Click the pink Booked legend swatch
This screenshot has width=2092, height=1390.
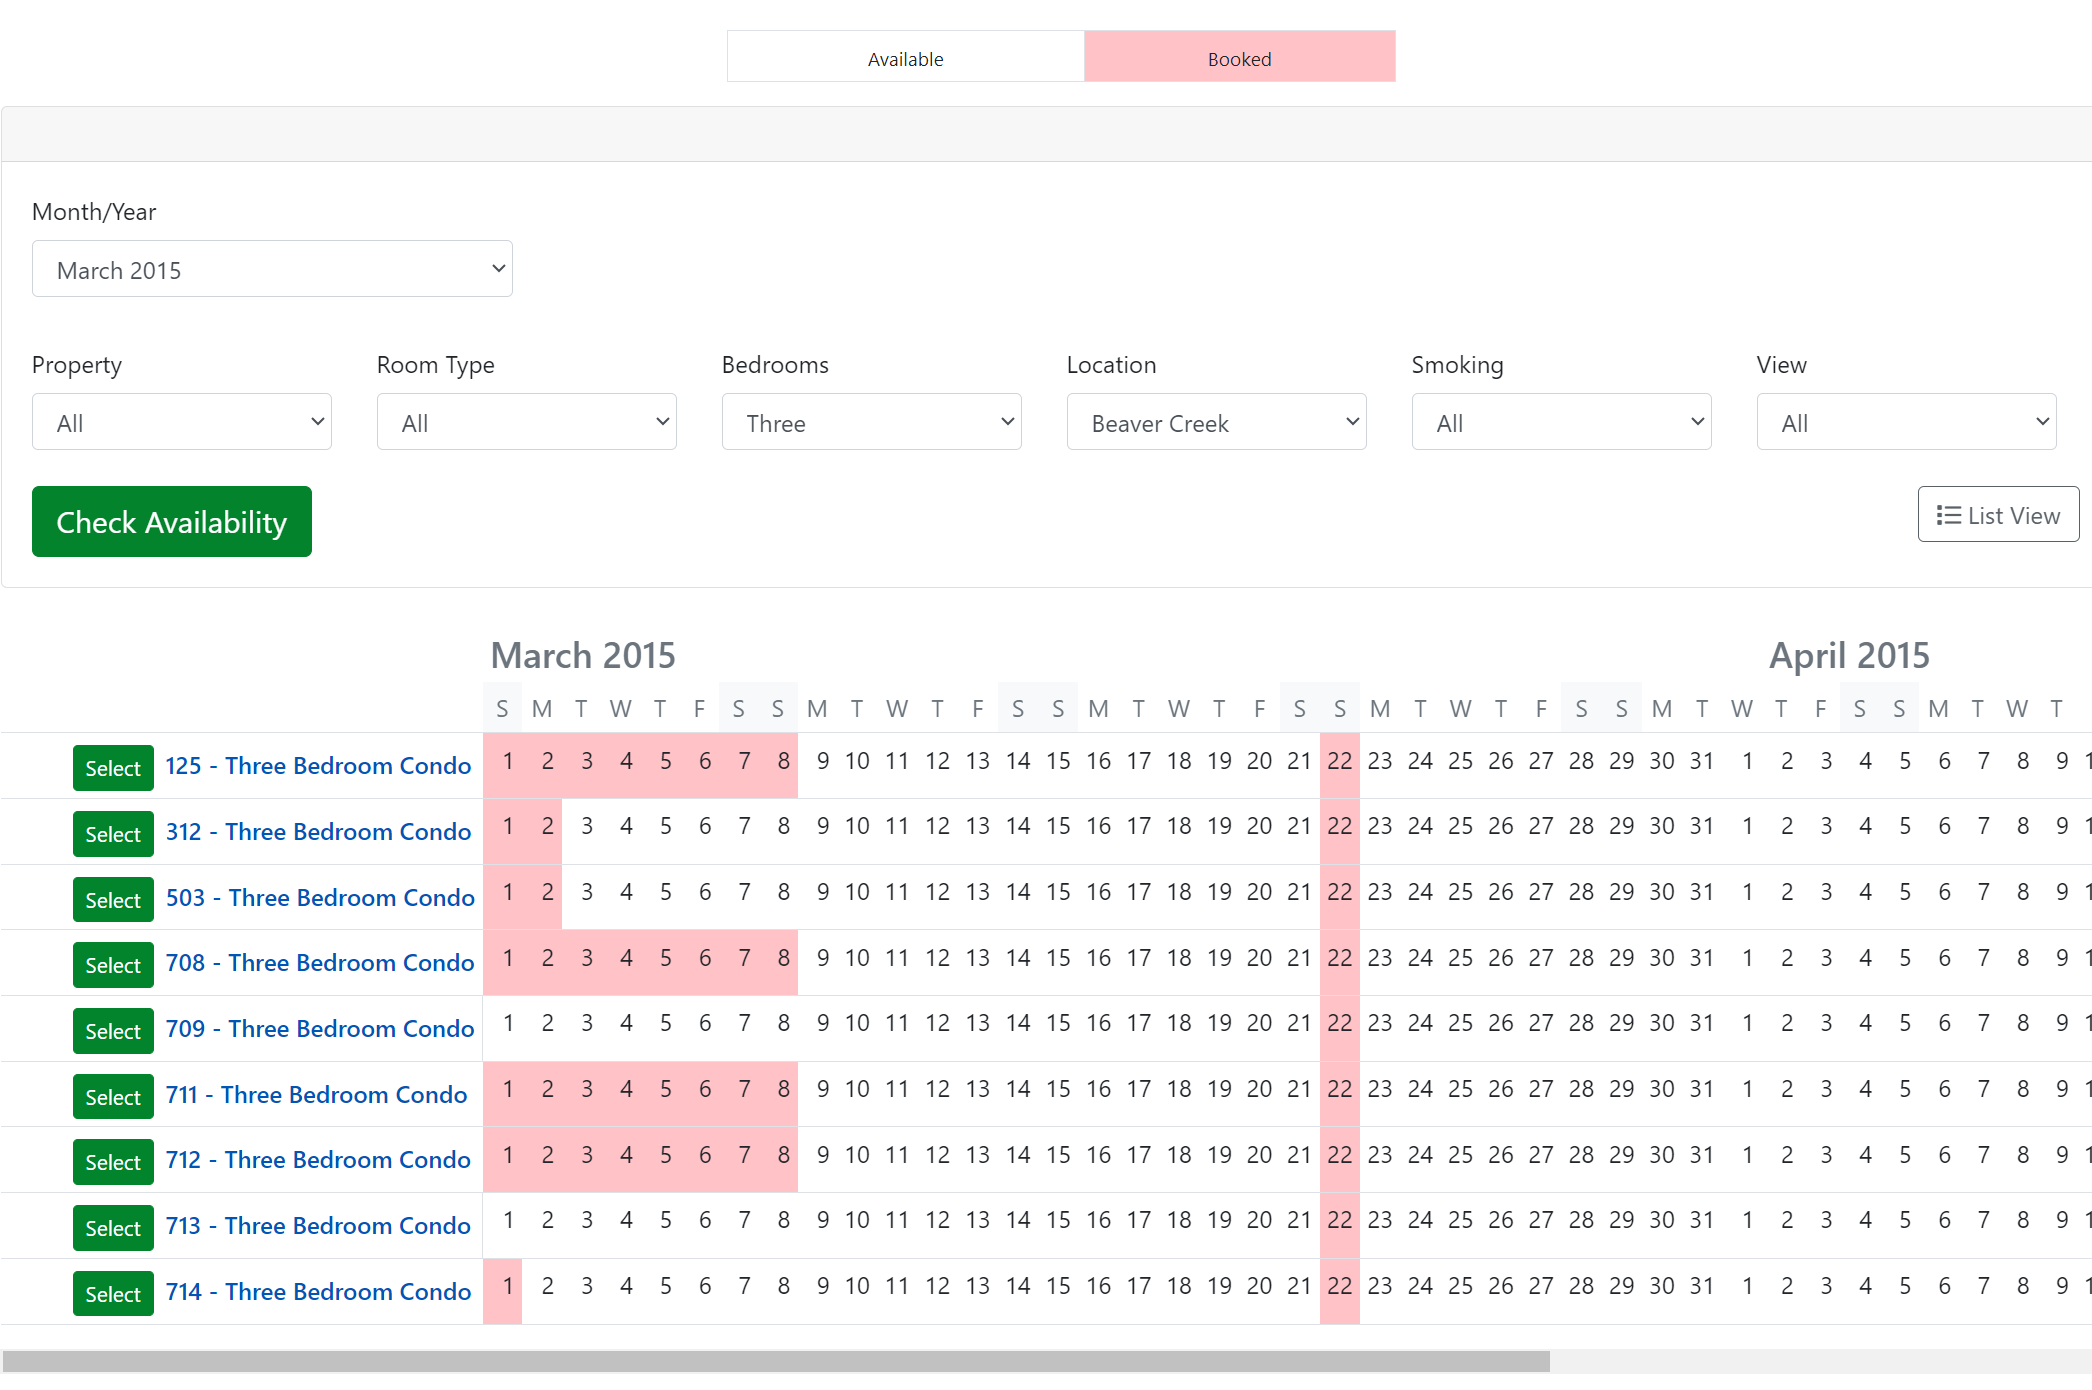click(x=1239, y=58)
